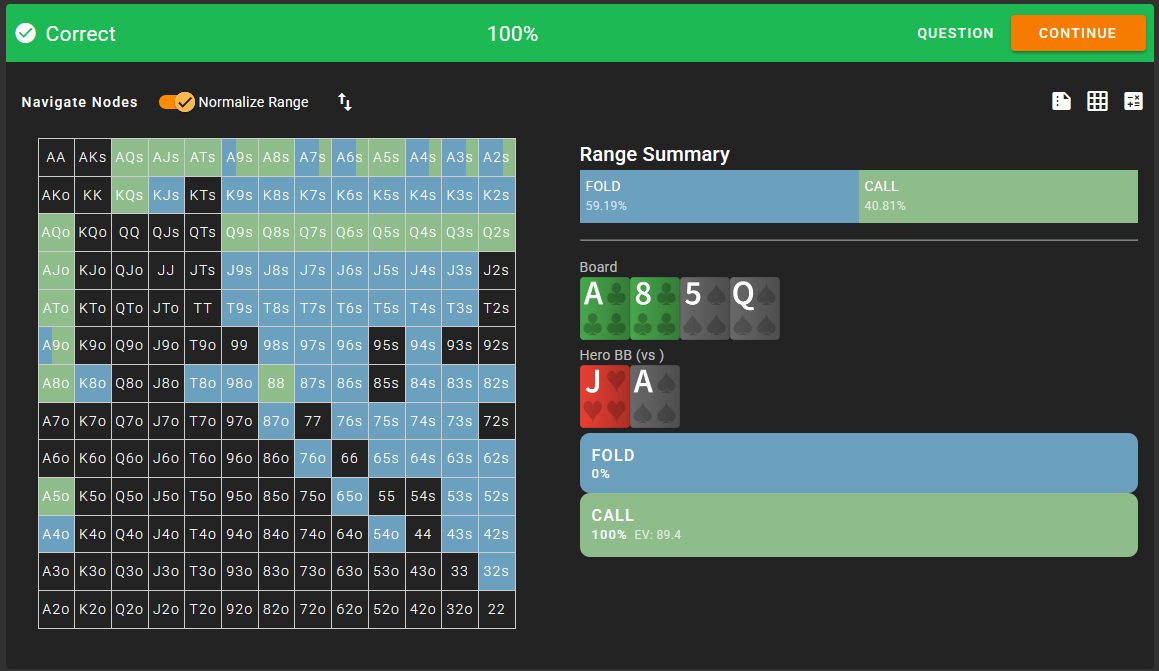Open the notes document icon

(1061, 101)
